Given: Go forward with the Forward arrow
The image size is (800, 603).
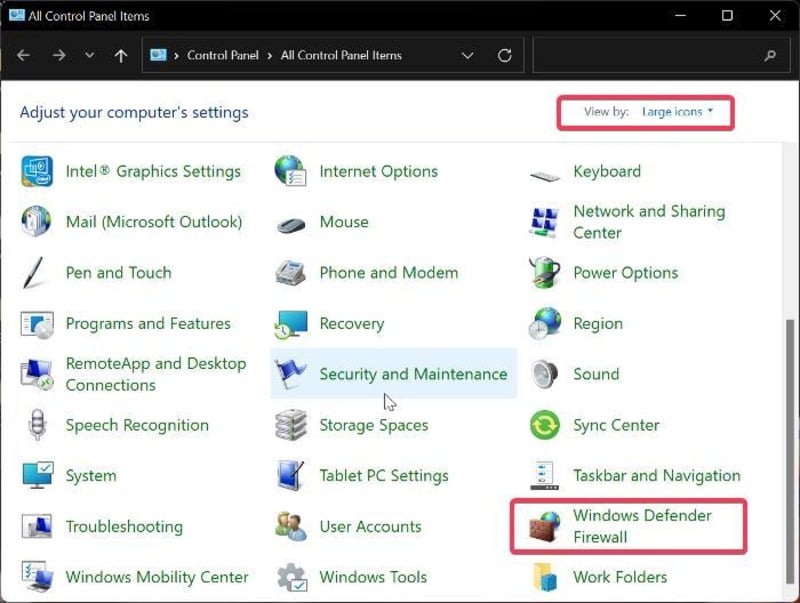Looking at the screenshot, I should (59, 55).
